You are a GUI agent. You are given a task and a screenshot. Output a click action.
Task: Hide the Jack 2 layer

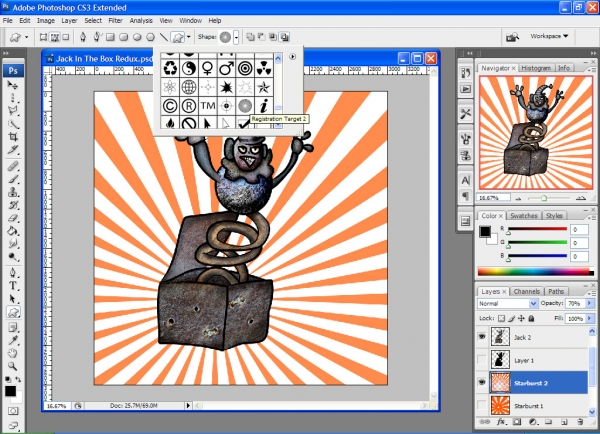[x=482, y=337]
